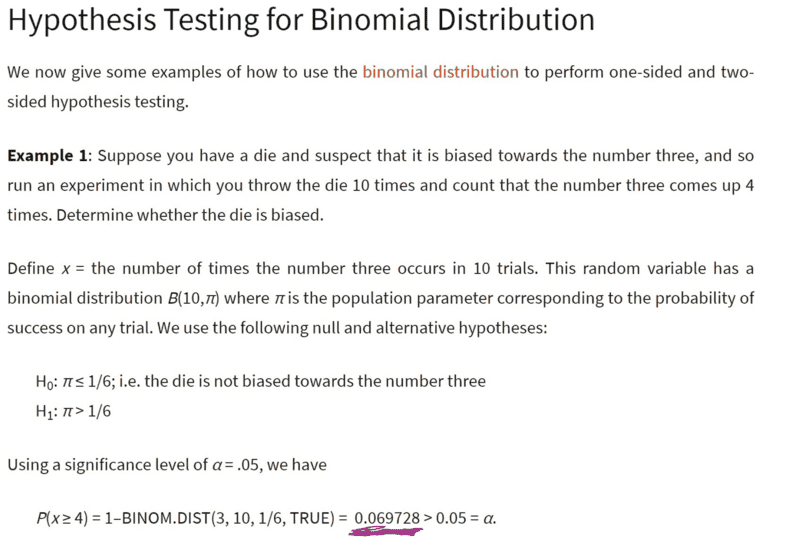The width and height of the screenshot is (800, 546).
Task: Click the B(10,π) distribution notation
Action: tap(193, 298)
